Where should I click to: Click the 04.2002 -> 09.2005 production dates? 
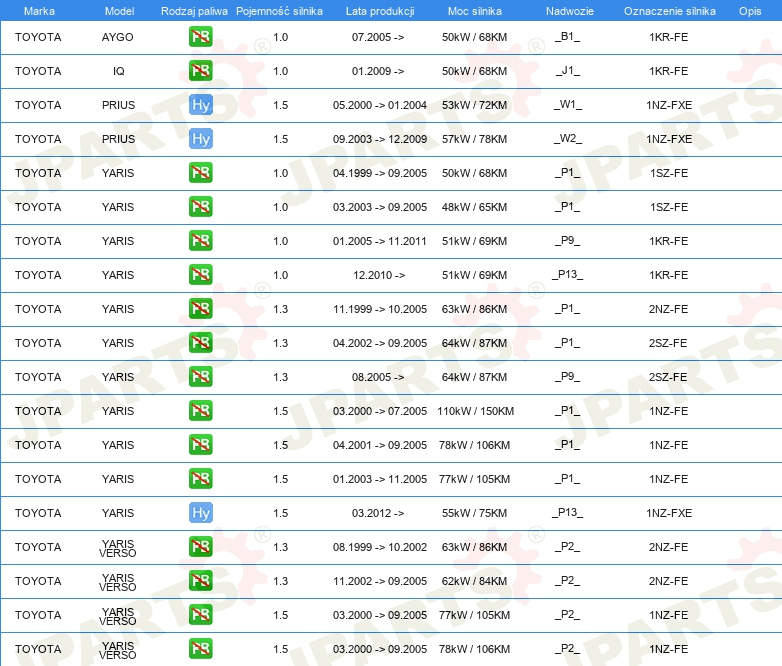coord(380,343)
